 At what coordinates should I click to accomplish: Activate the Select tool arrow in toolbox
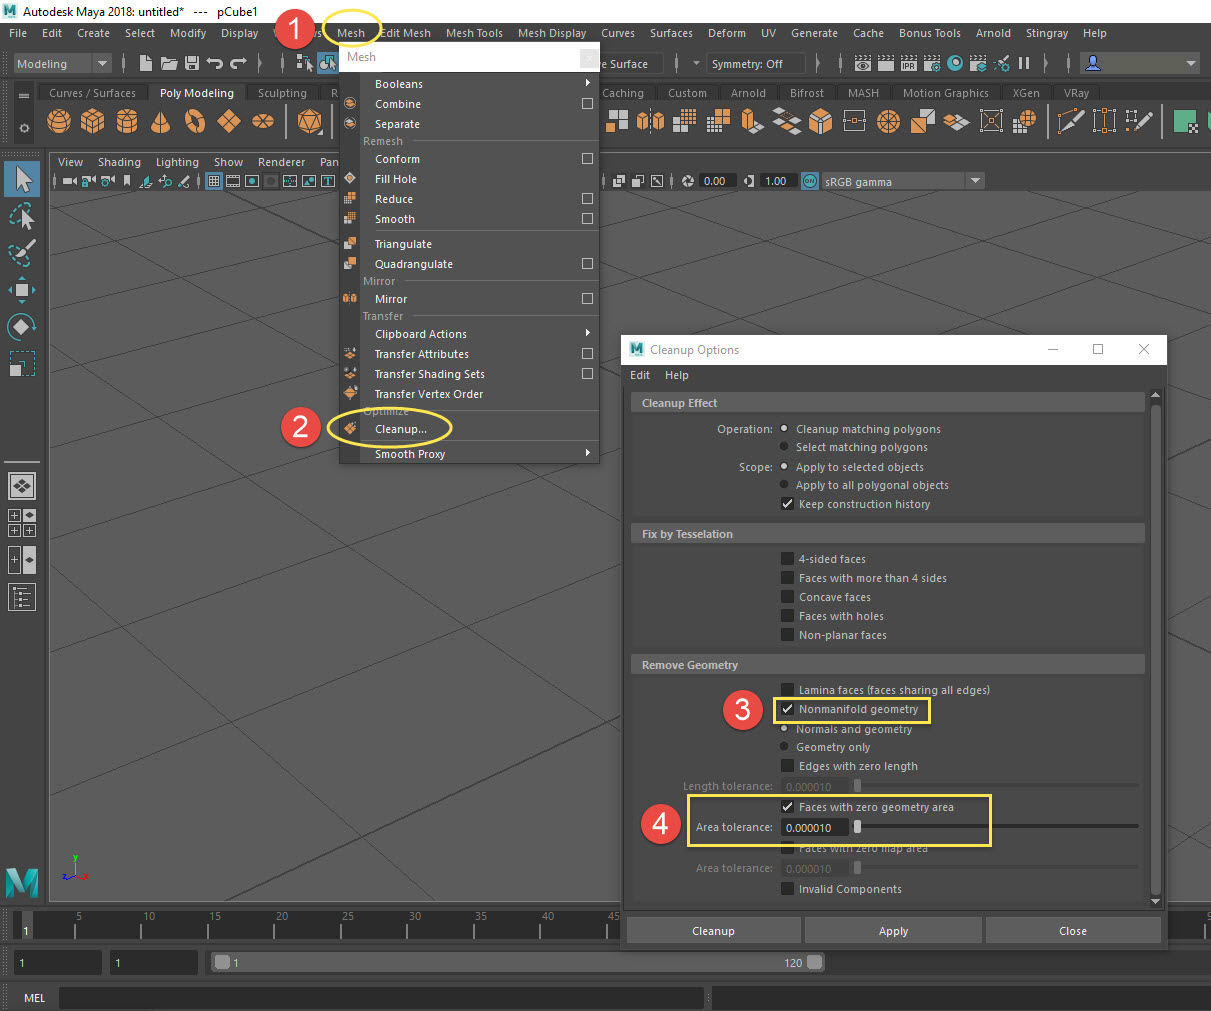[x=22, y=180]
